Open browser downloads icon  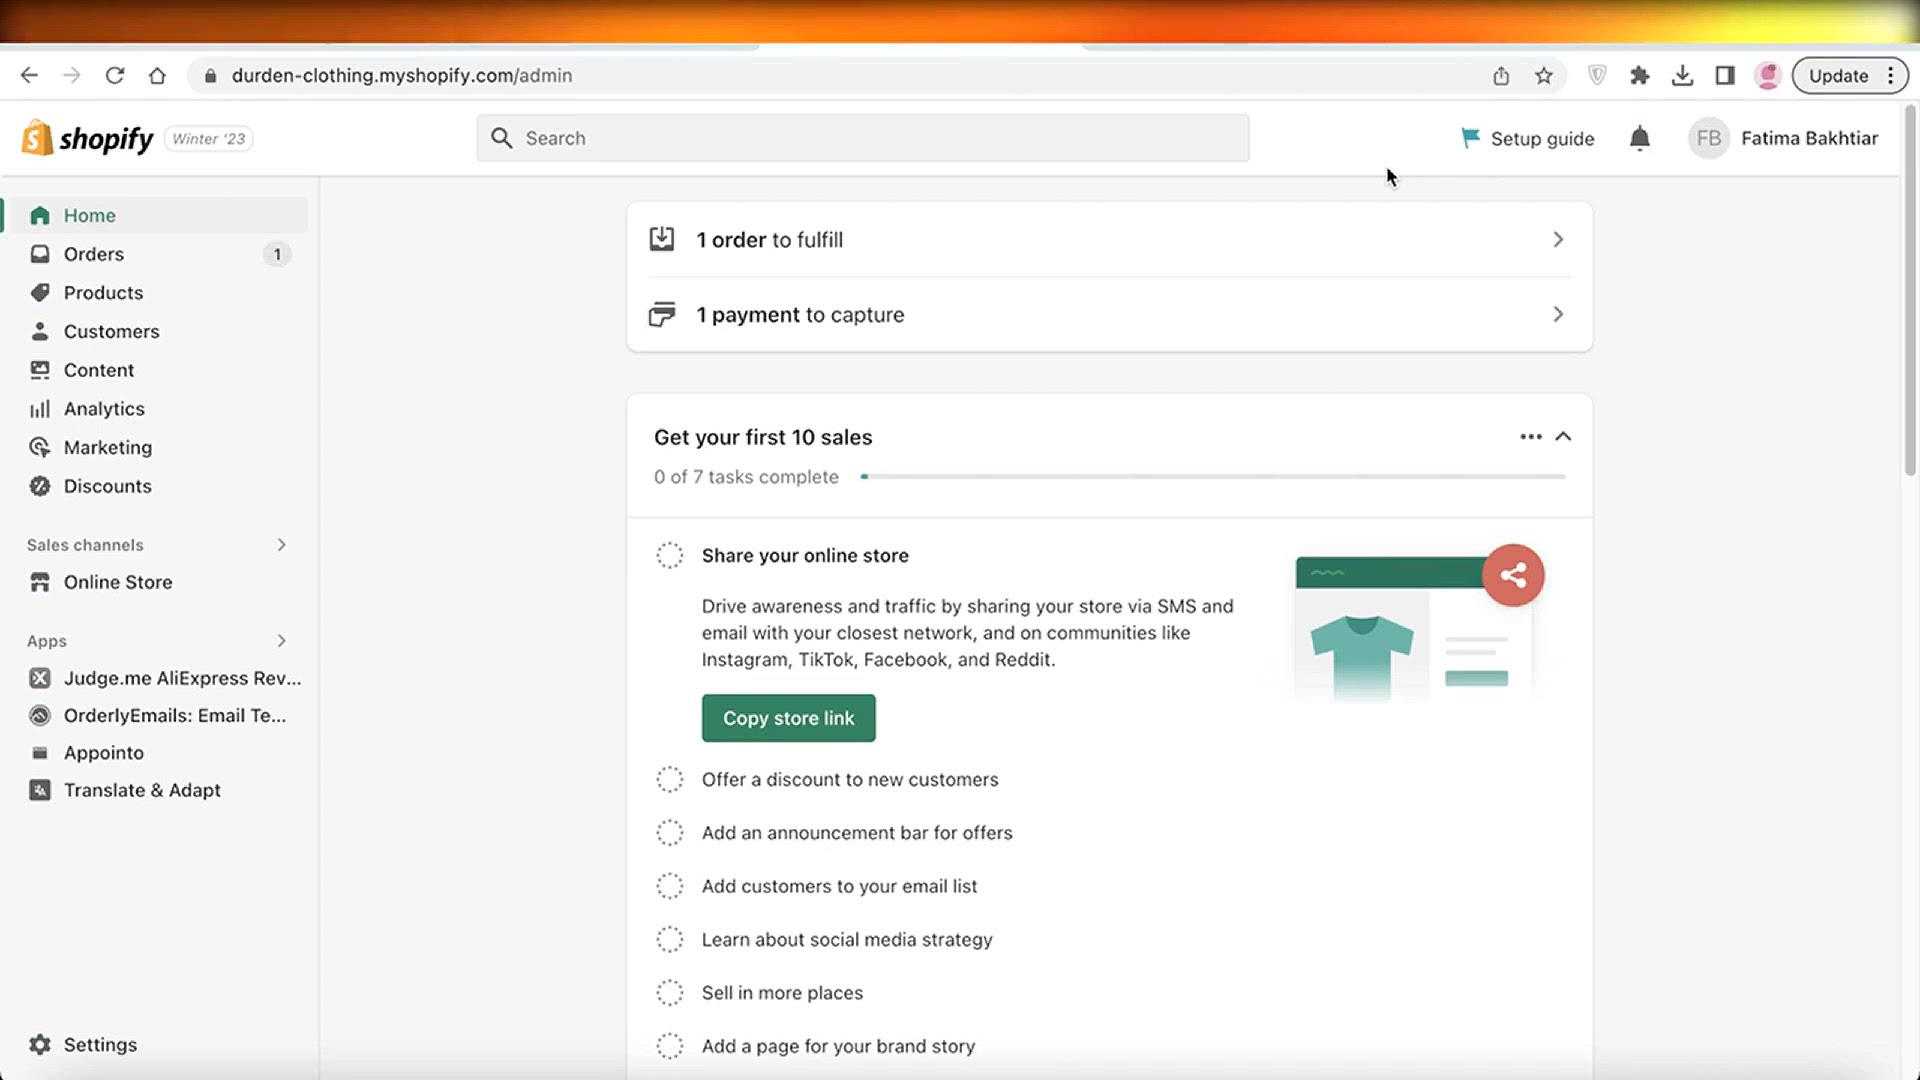pos(1682,75)
